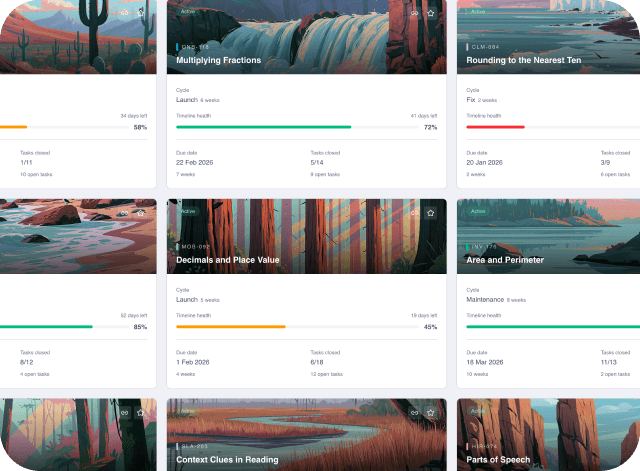This screenshot has width=640, height=471.
Task: Click the green 72% timeline health bar
Action: [x=264, y=127]
